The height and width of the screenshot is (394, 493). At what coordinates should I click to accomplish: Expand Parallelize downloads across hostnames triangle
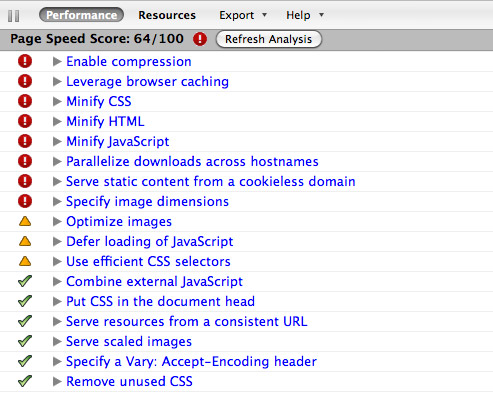[57, 161]
